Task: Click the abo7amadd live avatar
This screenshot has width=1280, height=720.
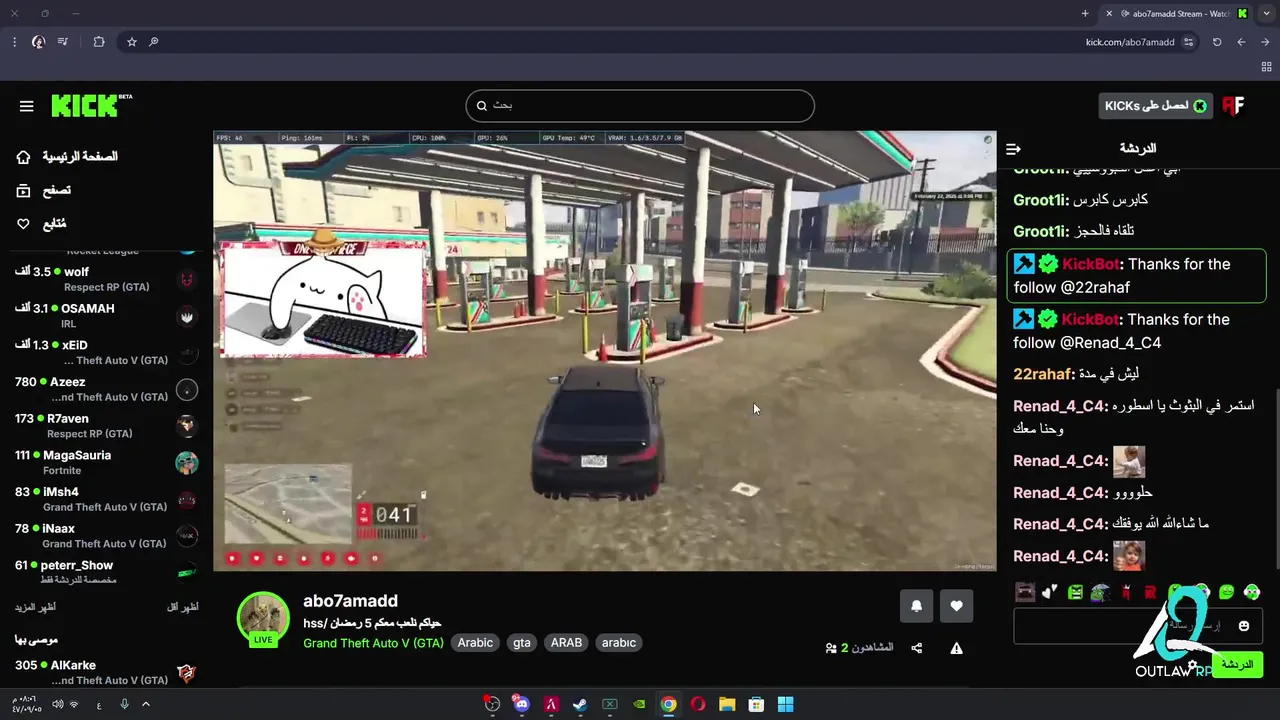Action: coord(263,619)
